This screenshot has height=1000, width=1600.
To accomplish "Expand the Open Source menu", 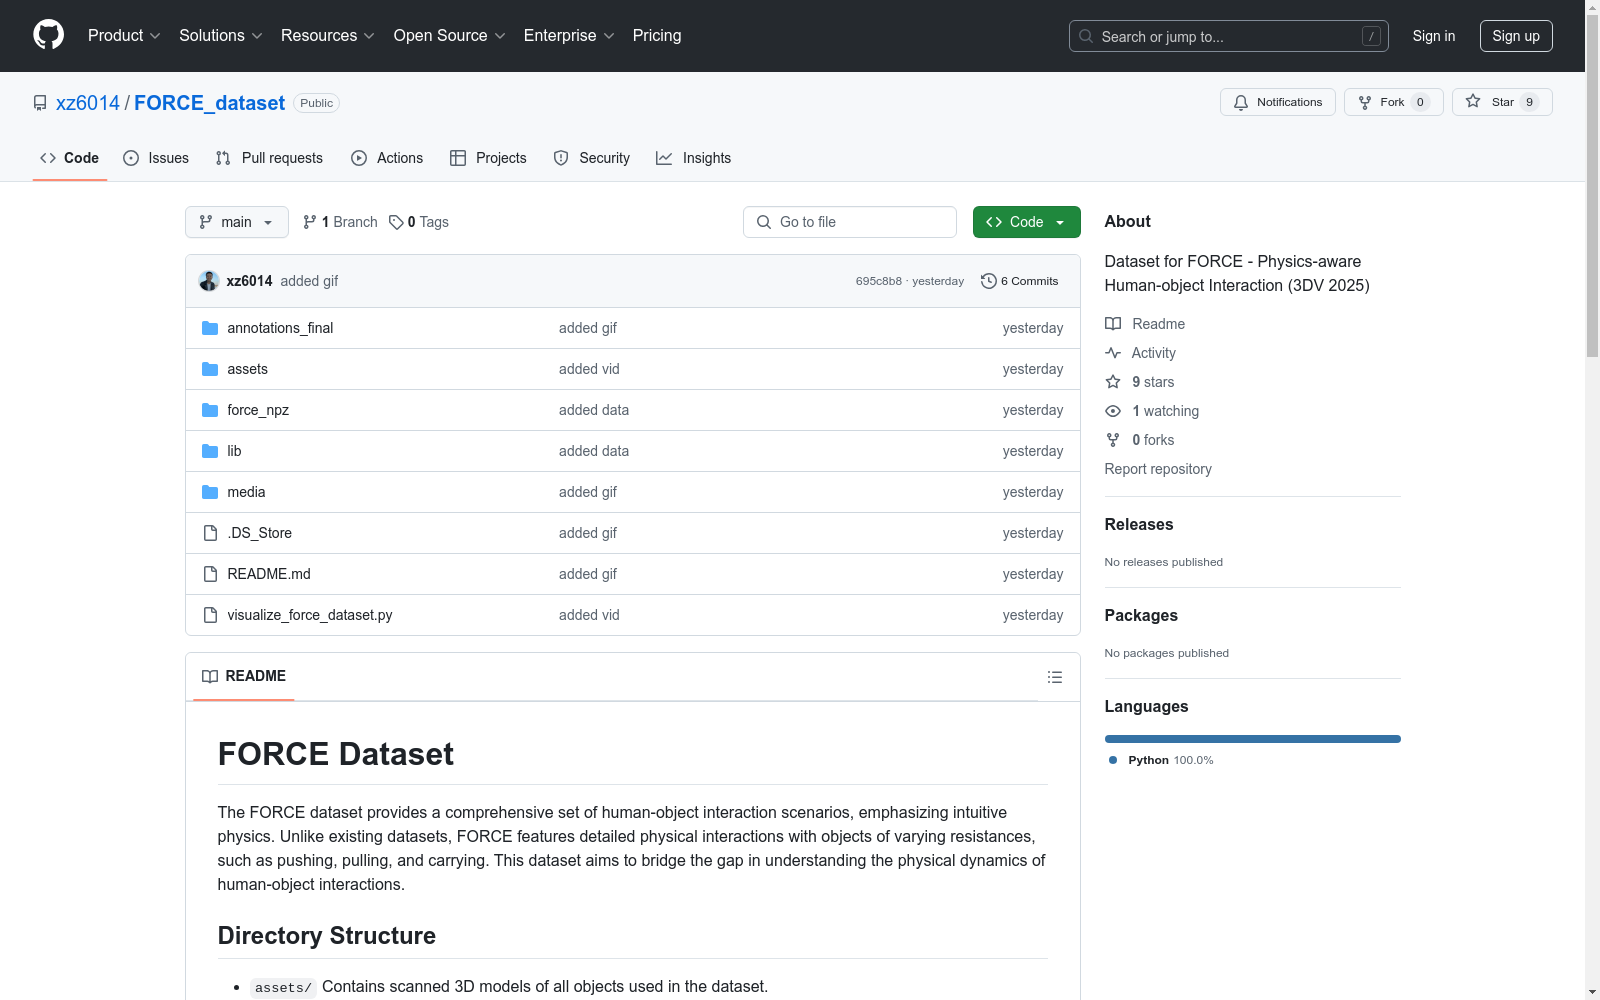I will point(450,35).
